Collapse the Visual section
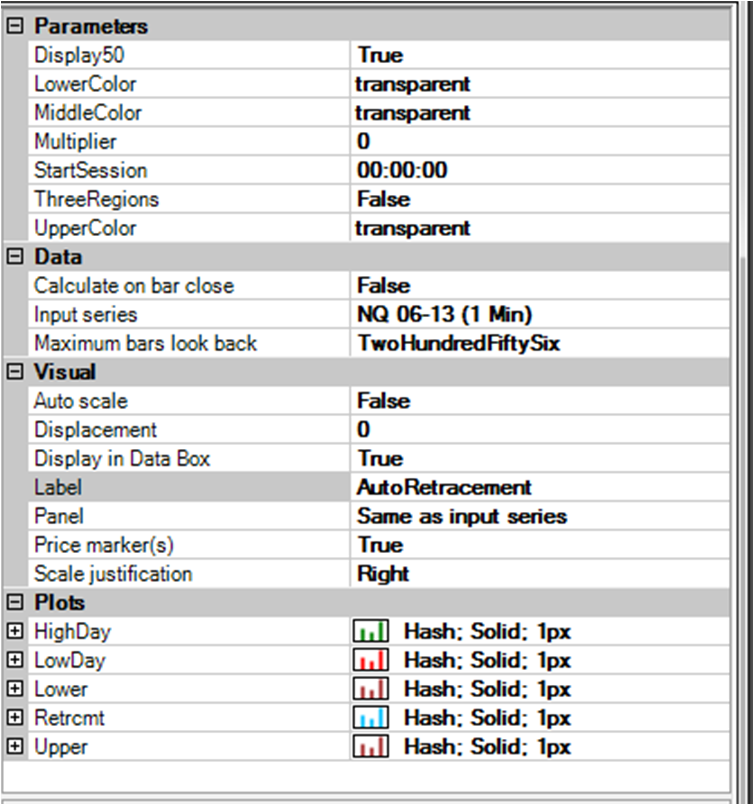The height and width of the screenshot is (805, 754). (14, 372)
